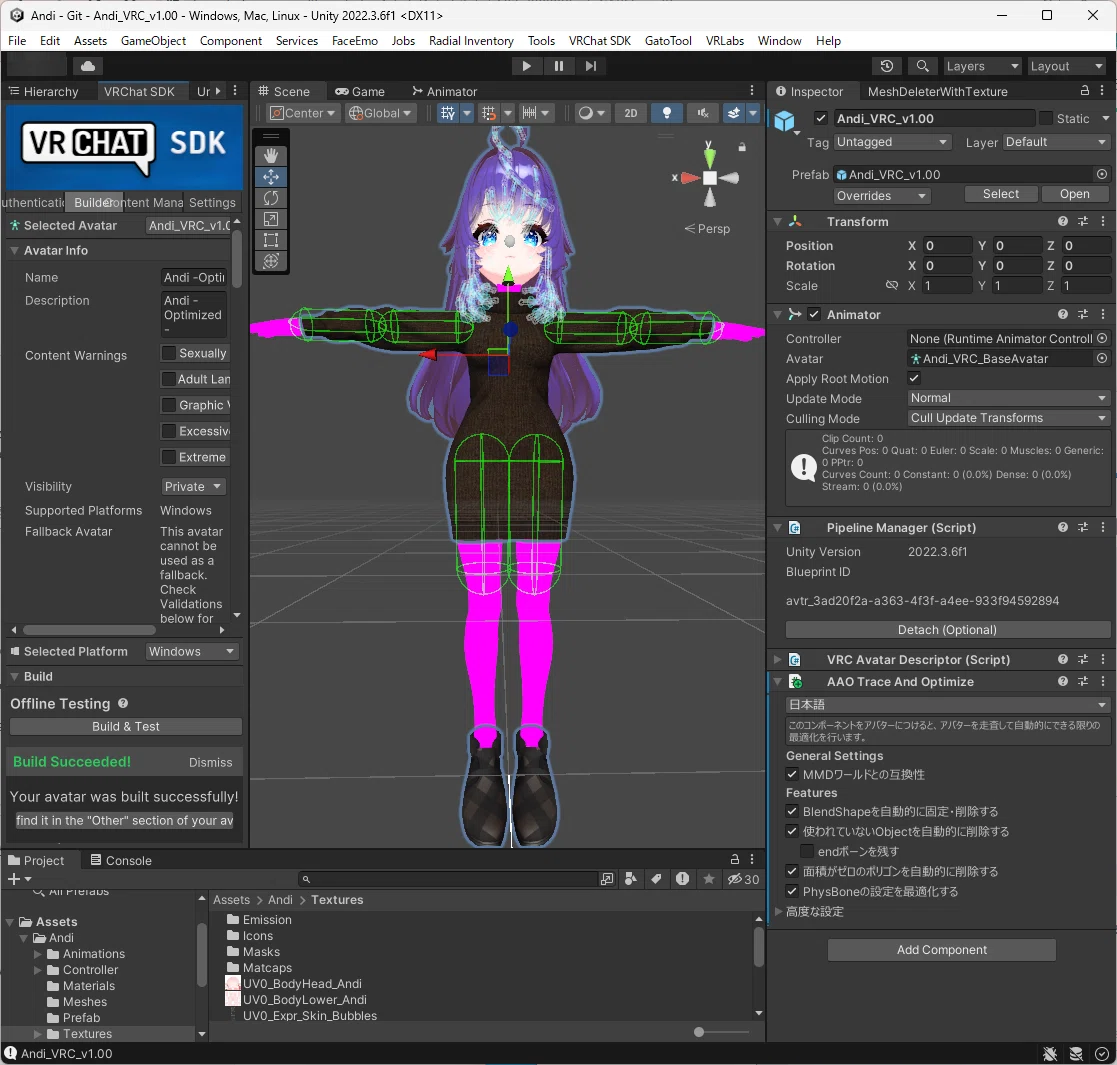Open the cloud services icon
This screenshot has width=1117, height=1065.
(88, 66)
